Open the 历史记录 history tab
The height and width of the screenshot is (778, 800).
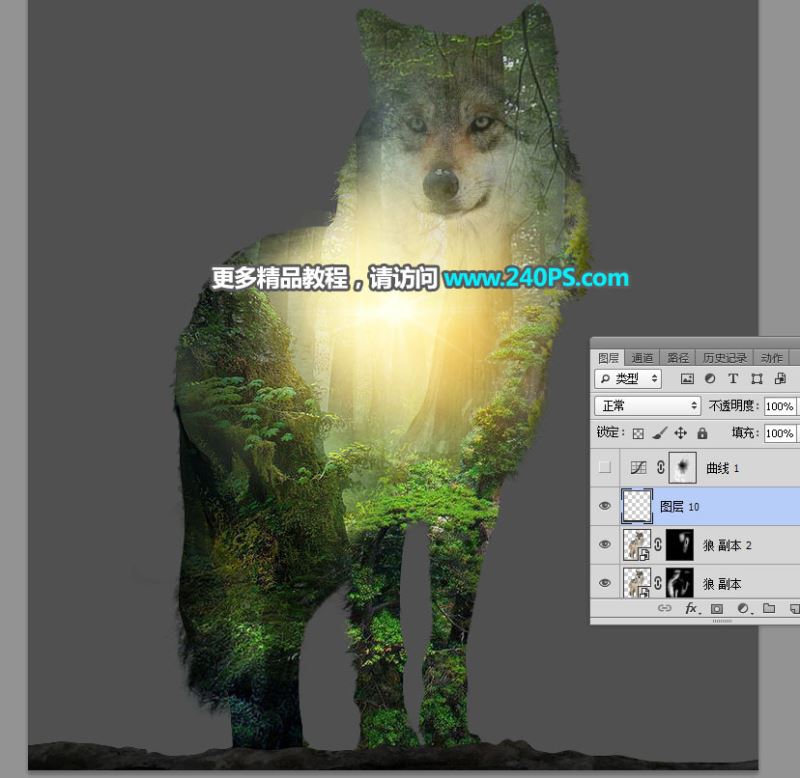pos(725,356)
